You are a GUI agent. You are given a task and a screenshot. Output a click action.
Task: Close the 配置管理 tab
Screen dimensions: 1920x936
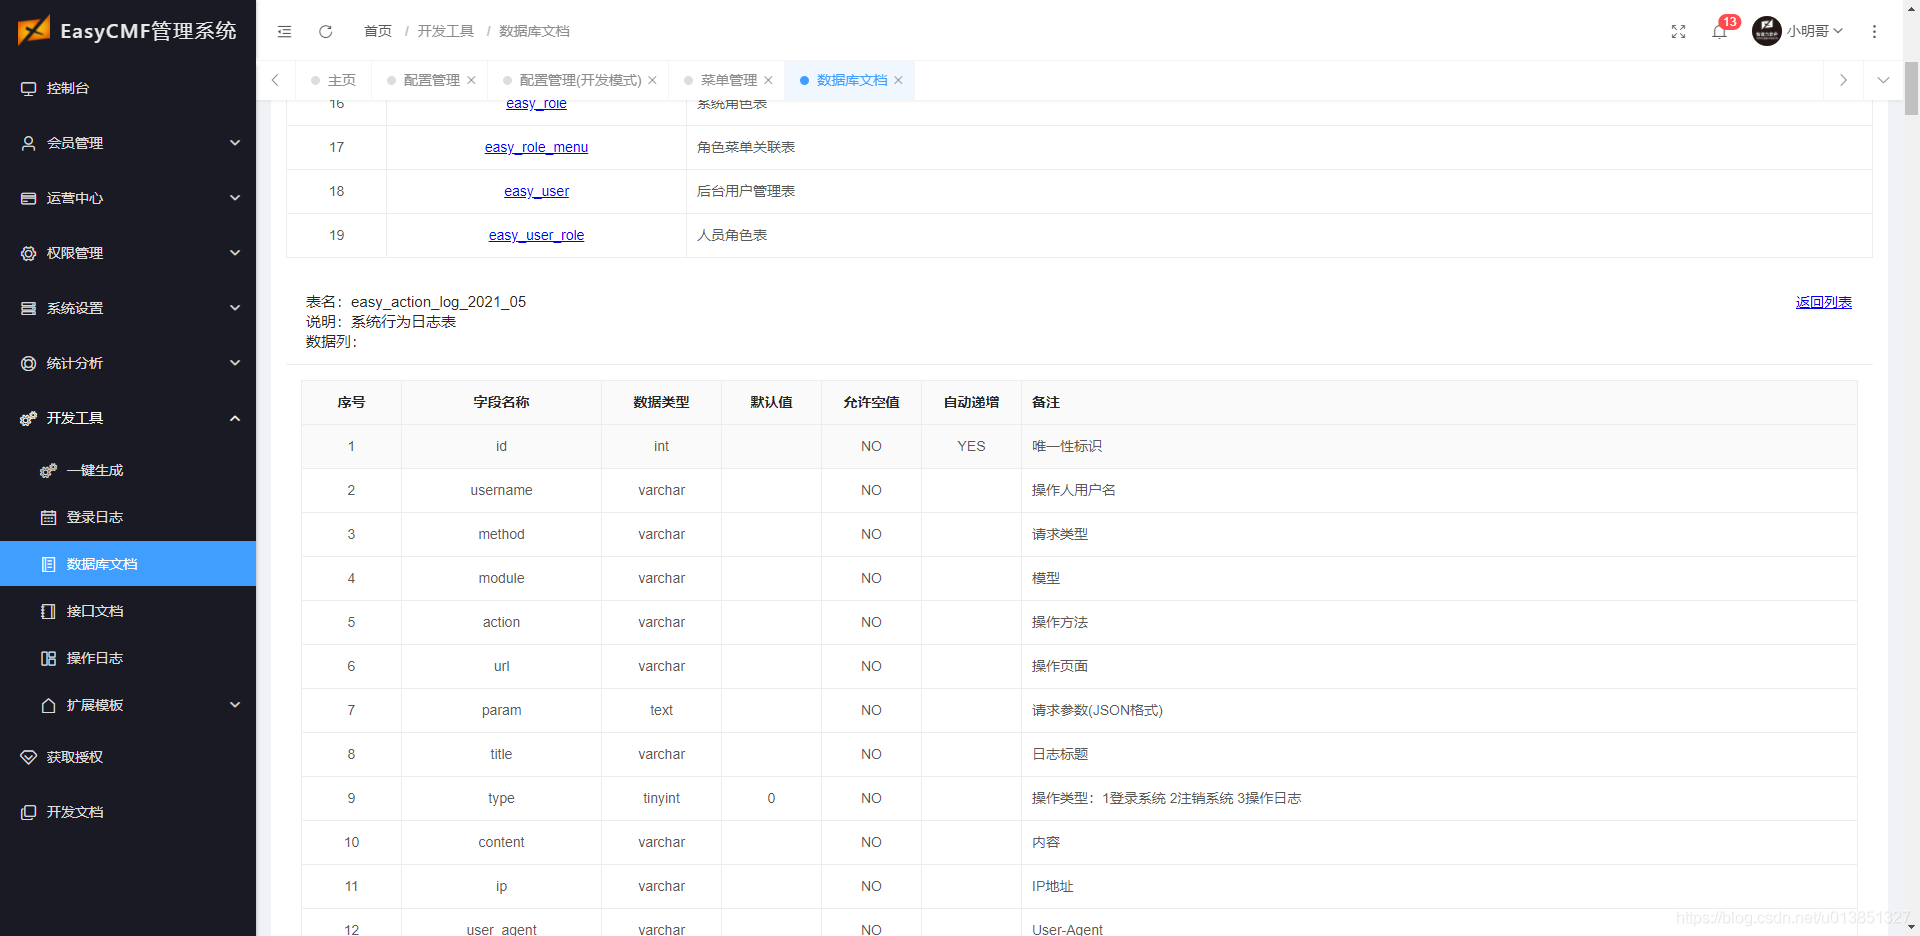pyautogui.click(x=472, y=80)
